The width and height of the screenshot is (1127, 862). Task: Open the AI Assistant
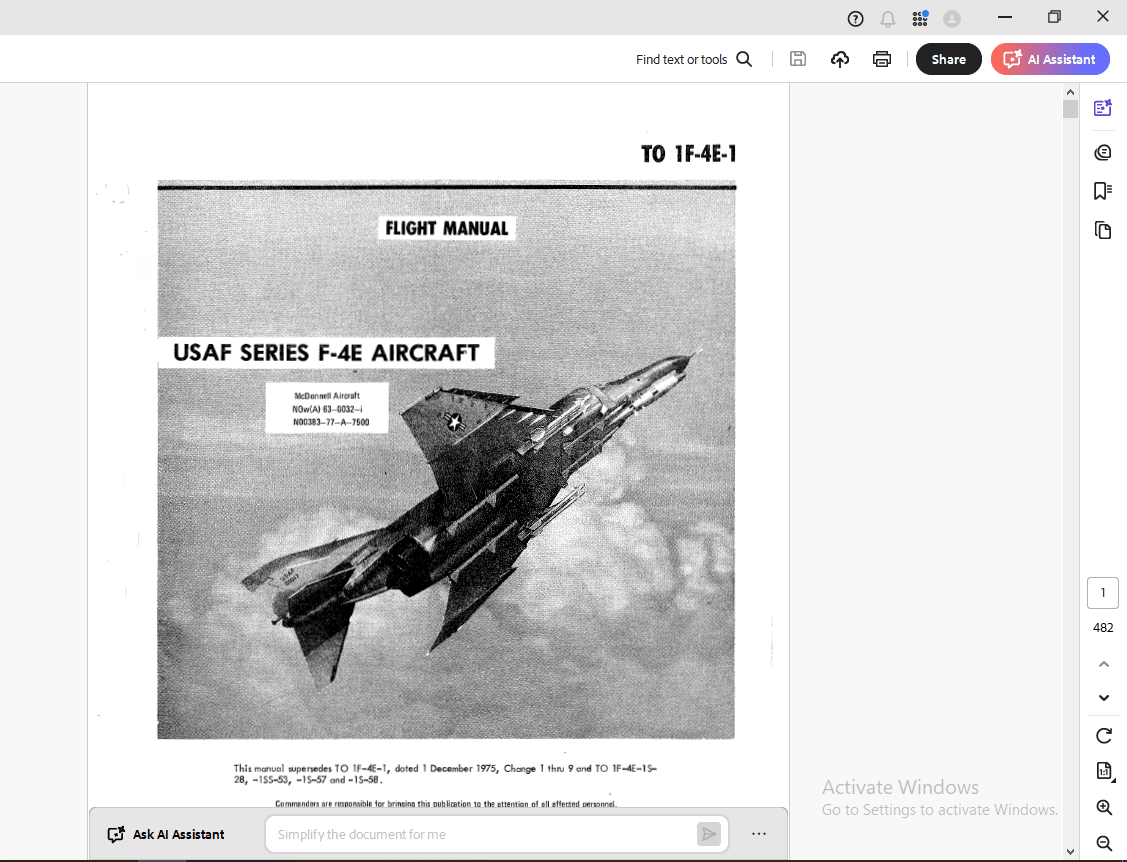click(1050, 58)
